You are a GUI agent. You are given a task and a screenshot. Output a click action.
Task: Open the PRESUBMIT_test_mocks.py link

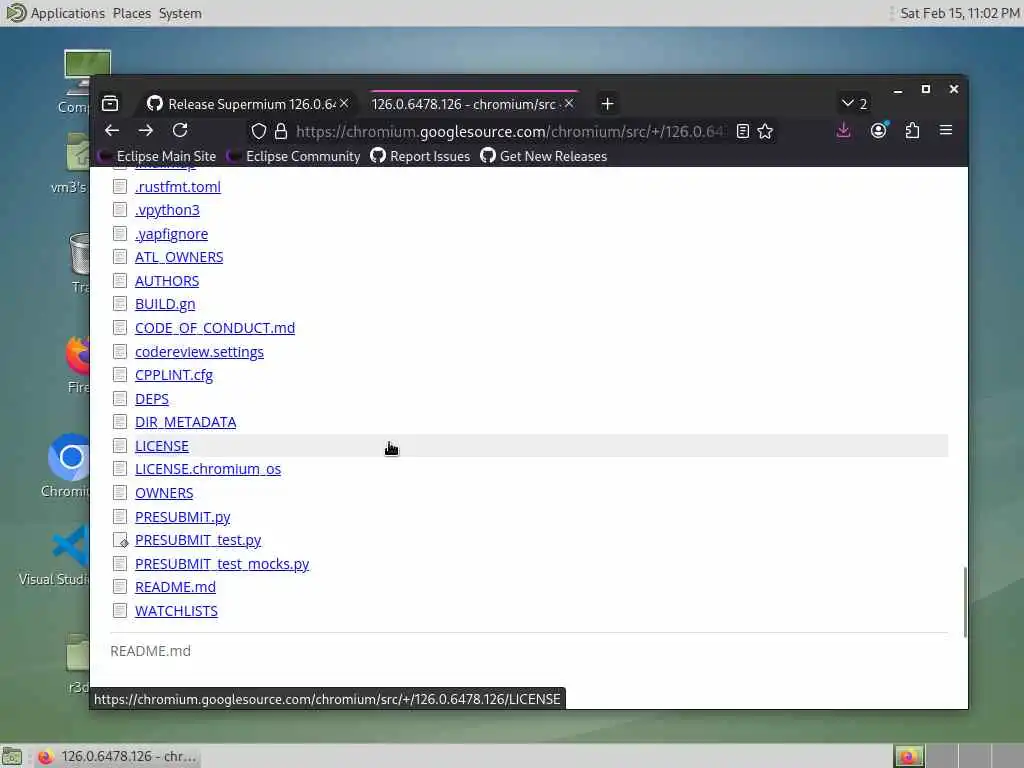[x=222, y=564]
